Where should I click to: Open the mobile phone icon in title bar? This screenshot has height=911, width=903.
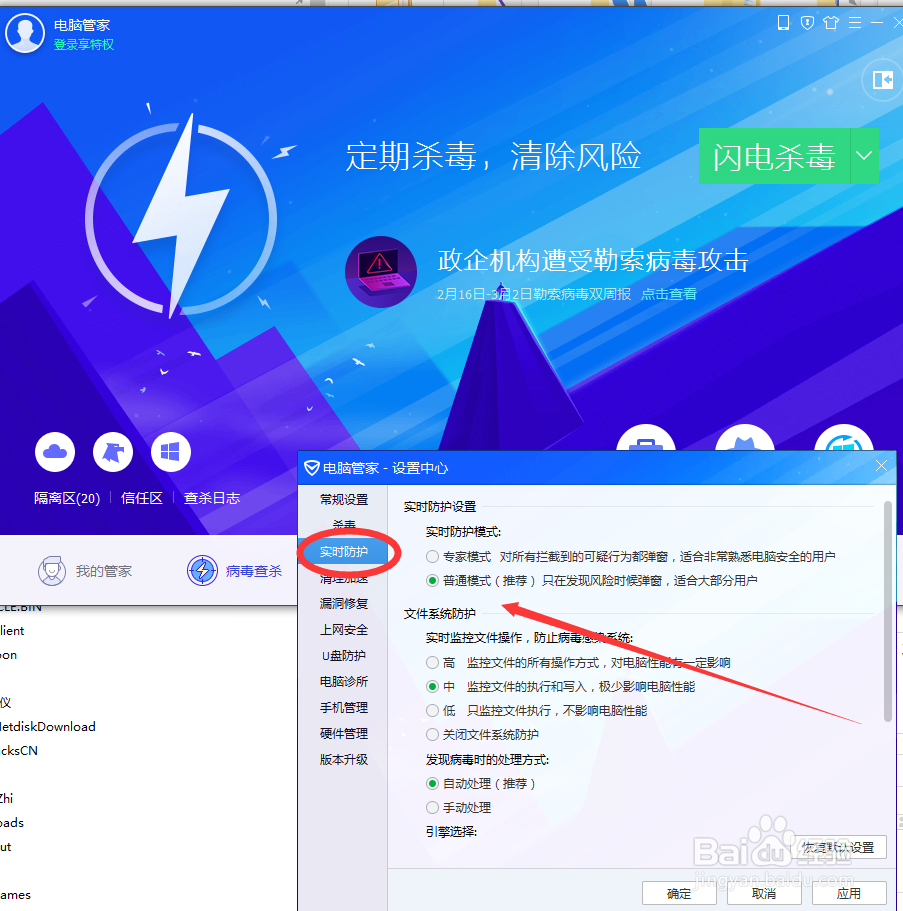point(783,23)
